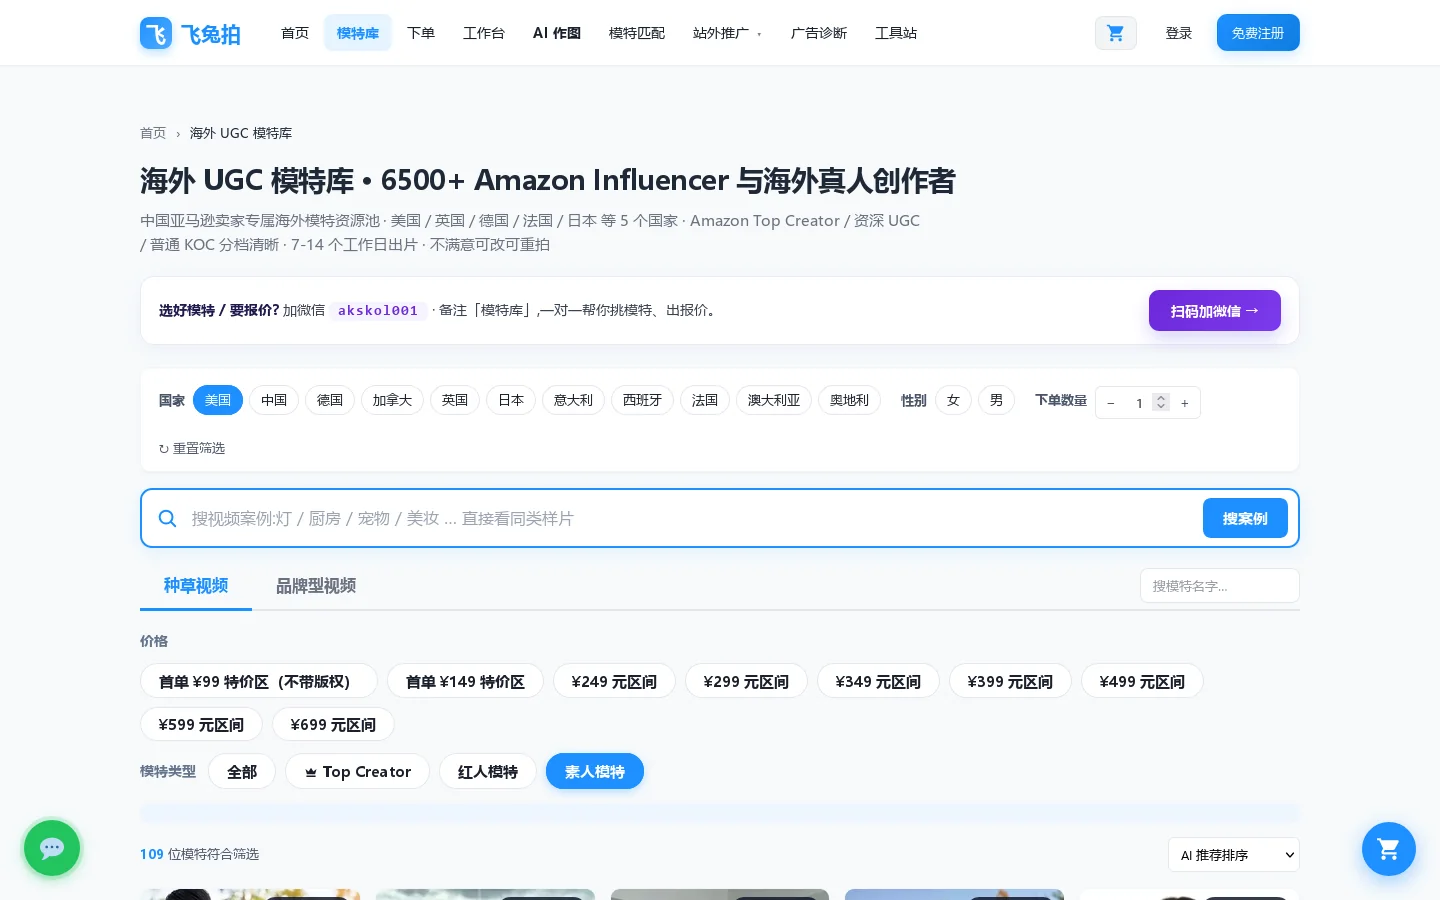The width and height of the screenshot is (1440, 900).
Task: Focus the 搜模特名字 input field
Action: click(x=1220, y=586)
